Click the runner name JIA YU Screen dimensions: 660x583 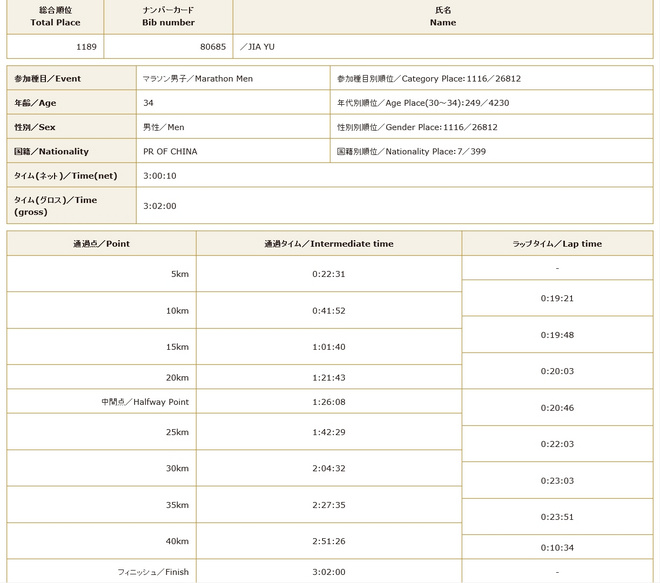261,46
